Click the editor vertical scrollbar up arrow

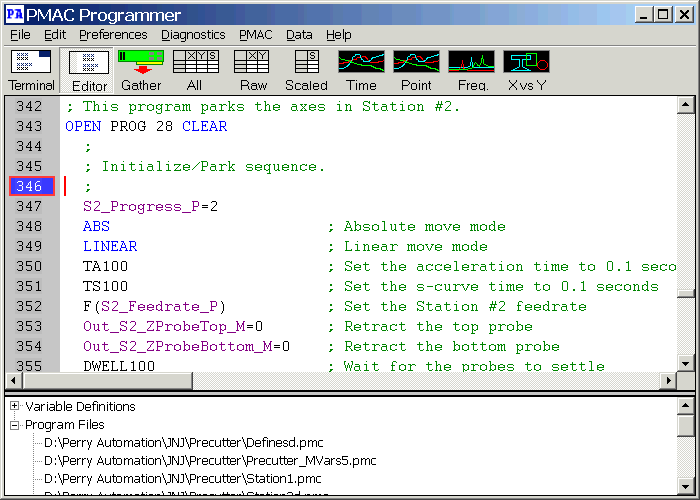pyautogui.click(x=685, y=106)
